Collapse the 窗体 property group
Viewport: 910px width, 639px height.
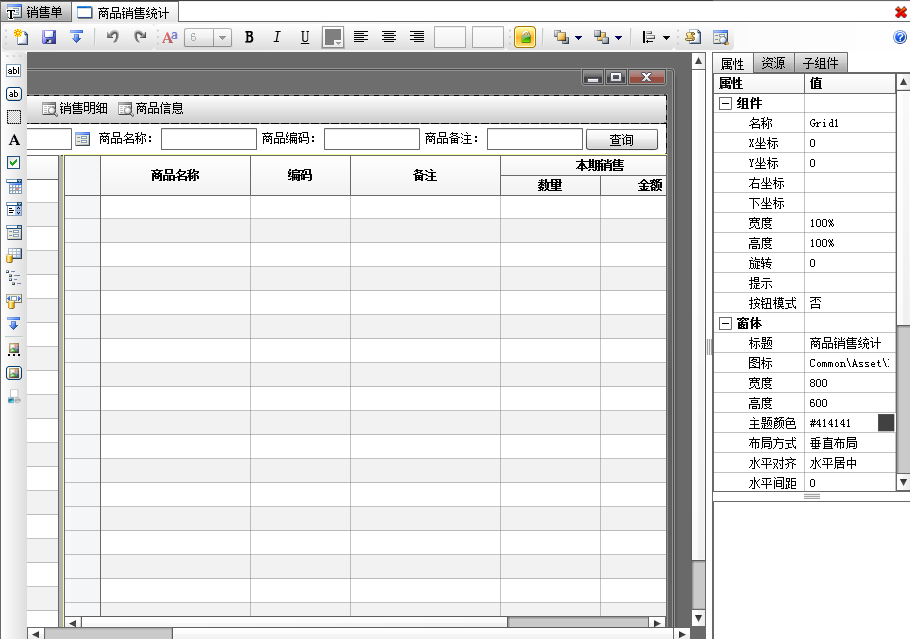click(x=725, y=323)
